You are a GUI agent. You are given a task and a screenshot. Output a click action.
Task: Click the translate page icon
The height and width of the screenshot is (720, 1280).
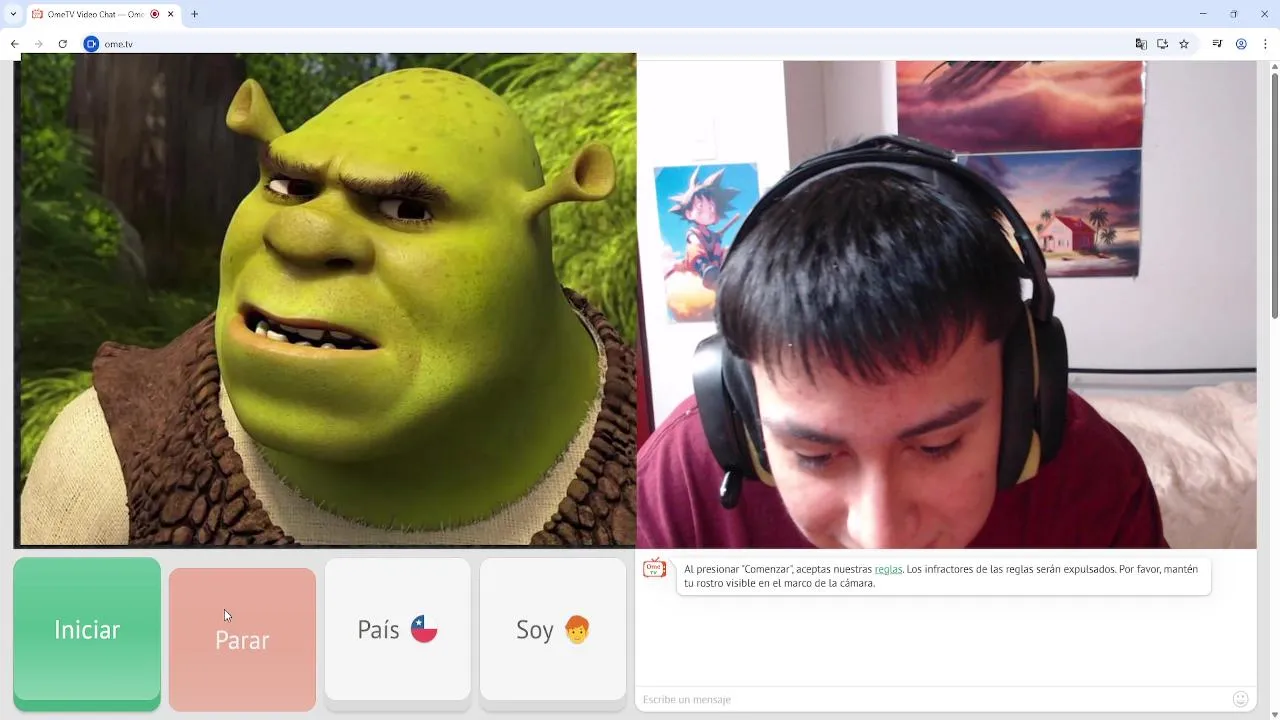click(1141, 44)
